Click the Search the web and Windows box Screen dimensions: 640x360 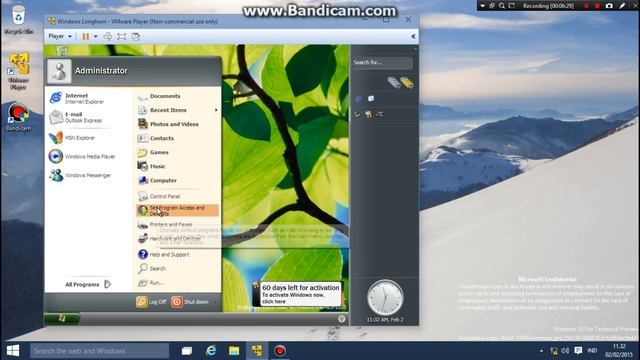coord(100,351)
